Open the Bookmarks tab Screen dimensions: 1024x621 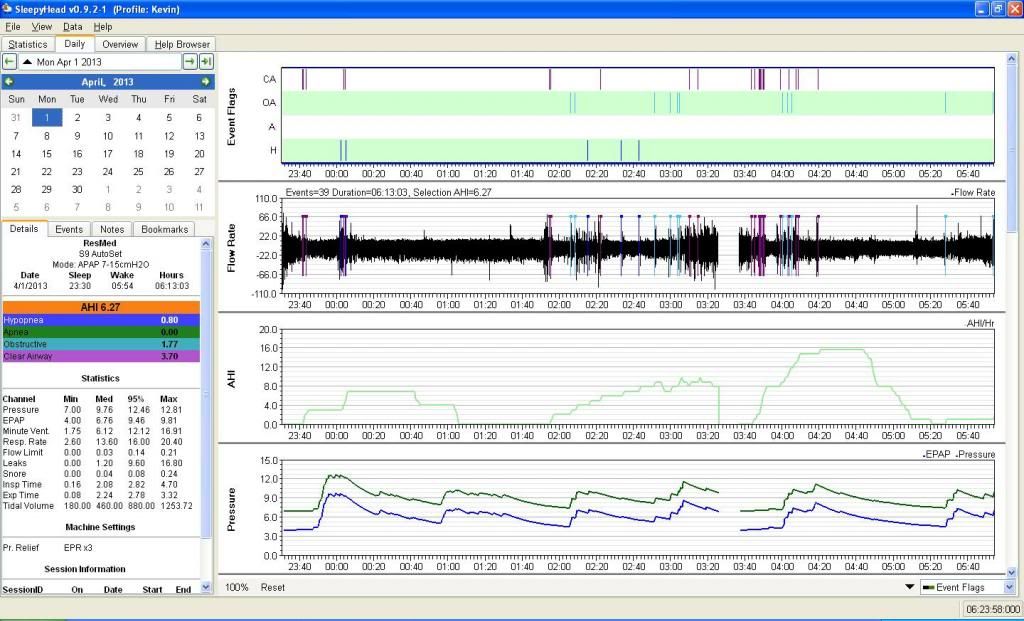(165, 229)
